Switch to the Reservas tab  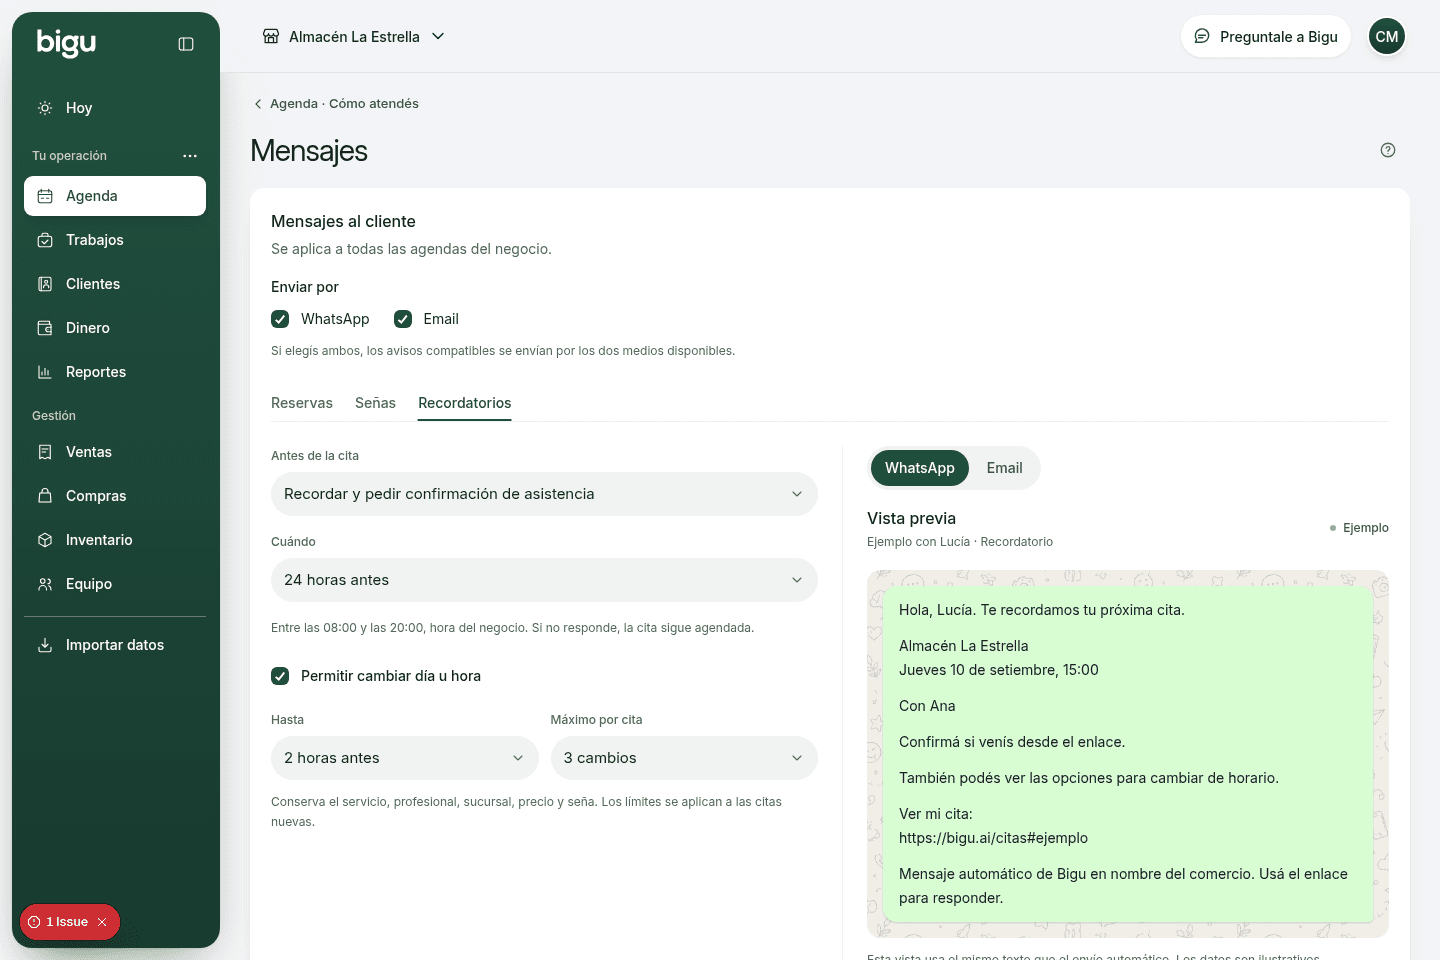pos(302,403)
